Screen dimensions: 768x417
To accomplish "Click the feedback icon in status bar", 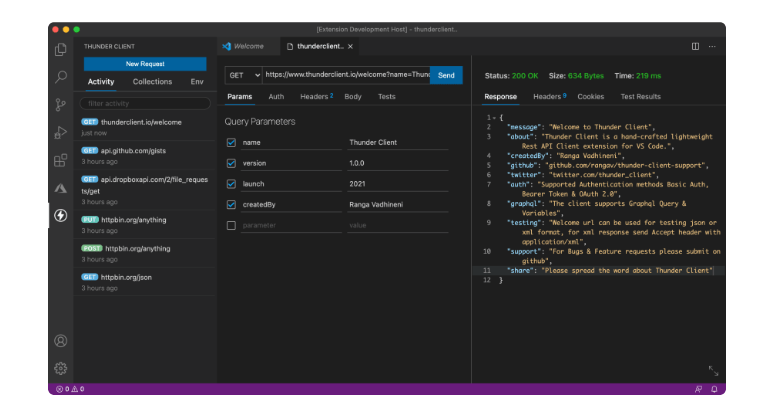I will click(698, 389).
